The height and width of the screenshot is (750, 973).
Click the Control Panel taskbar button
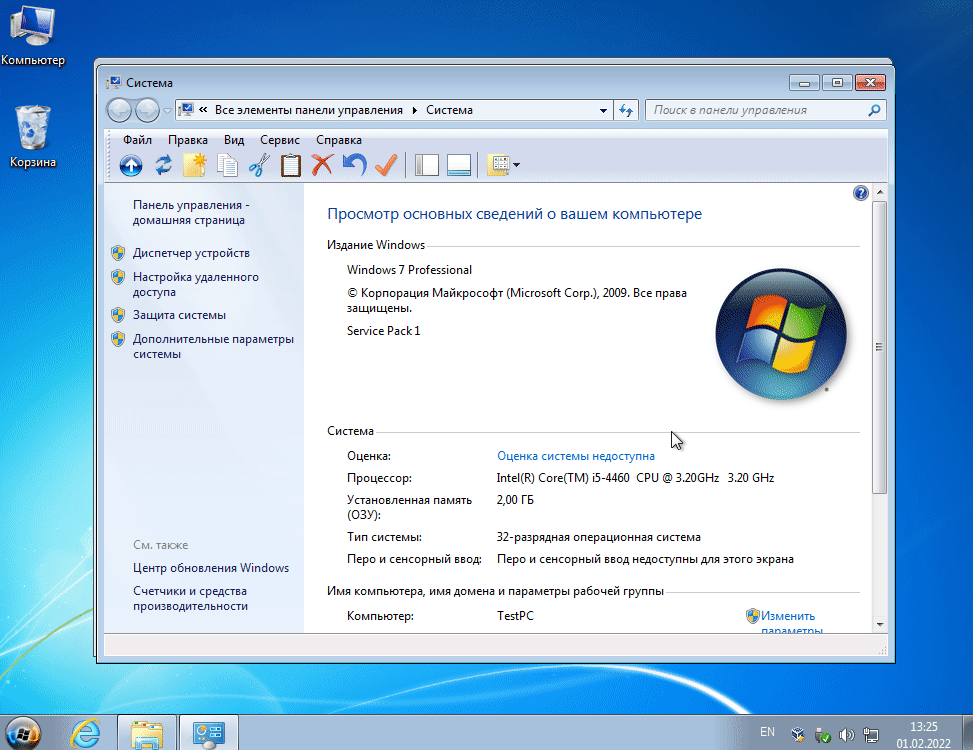click(x=208, y=733)
